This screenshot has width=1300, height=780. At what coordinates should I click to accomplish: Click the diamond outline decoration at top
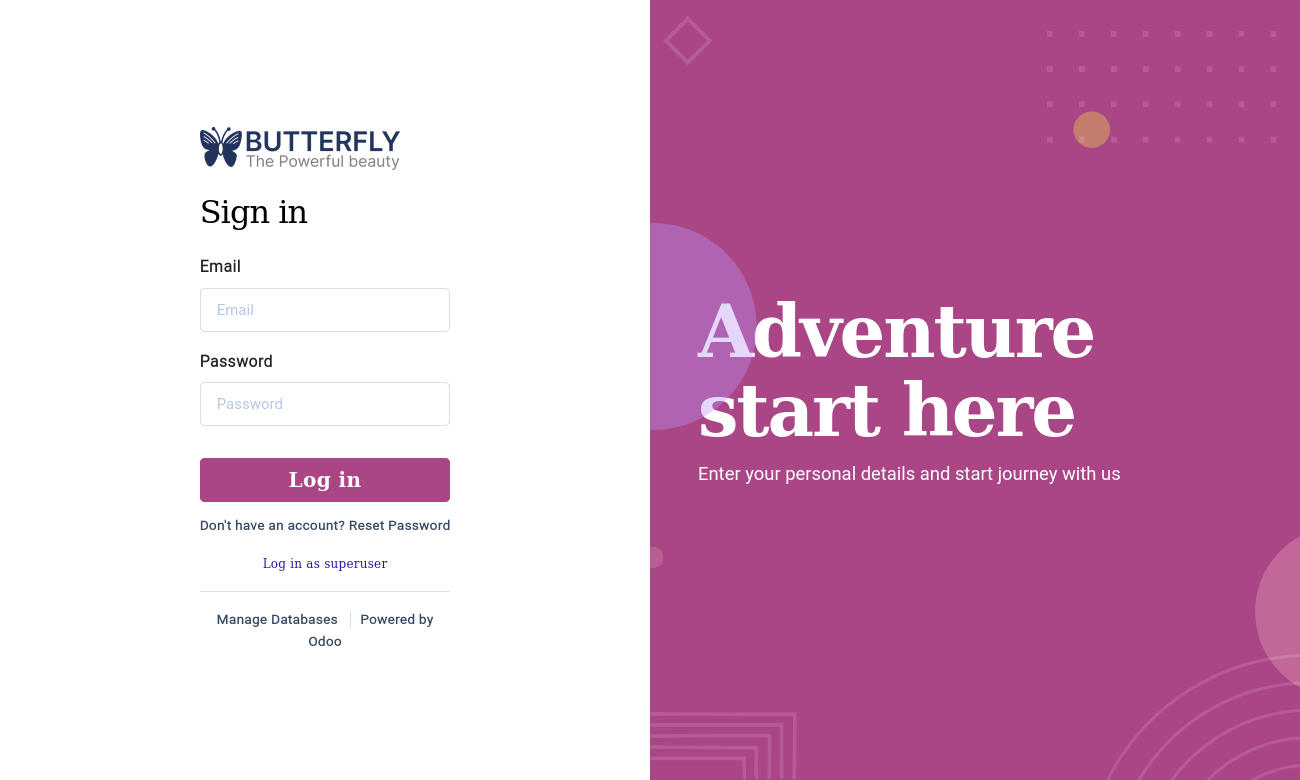688,41
